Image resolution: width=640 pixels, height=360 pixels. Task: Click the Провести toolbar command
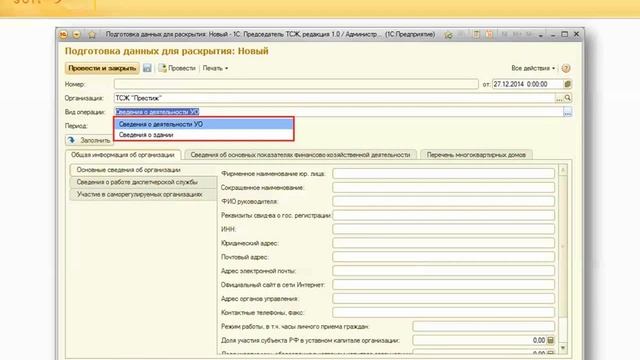click(177, 68)
